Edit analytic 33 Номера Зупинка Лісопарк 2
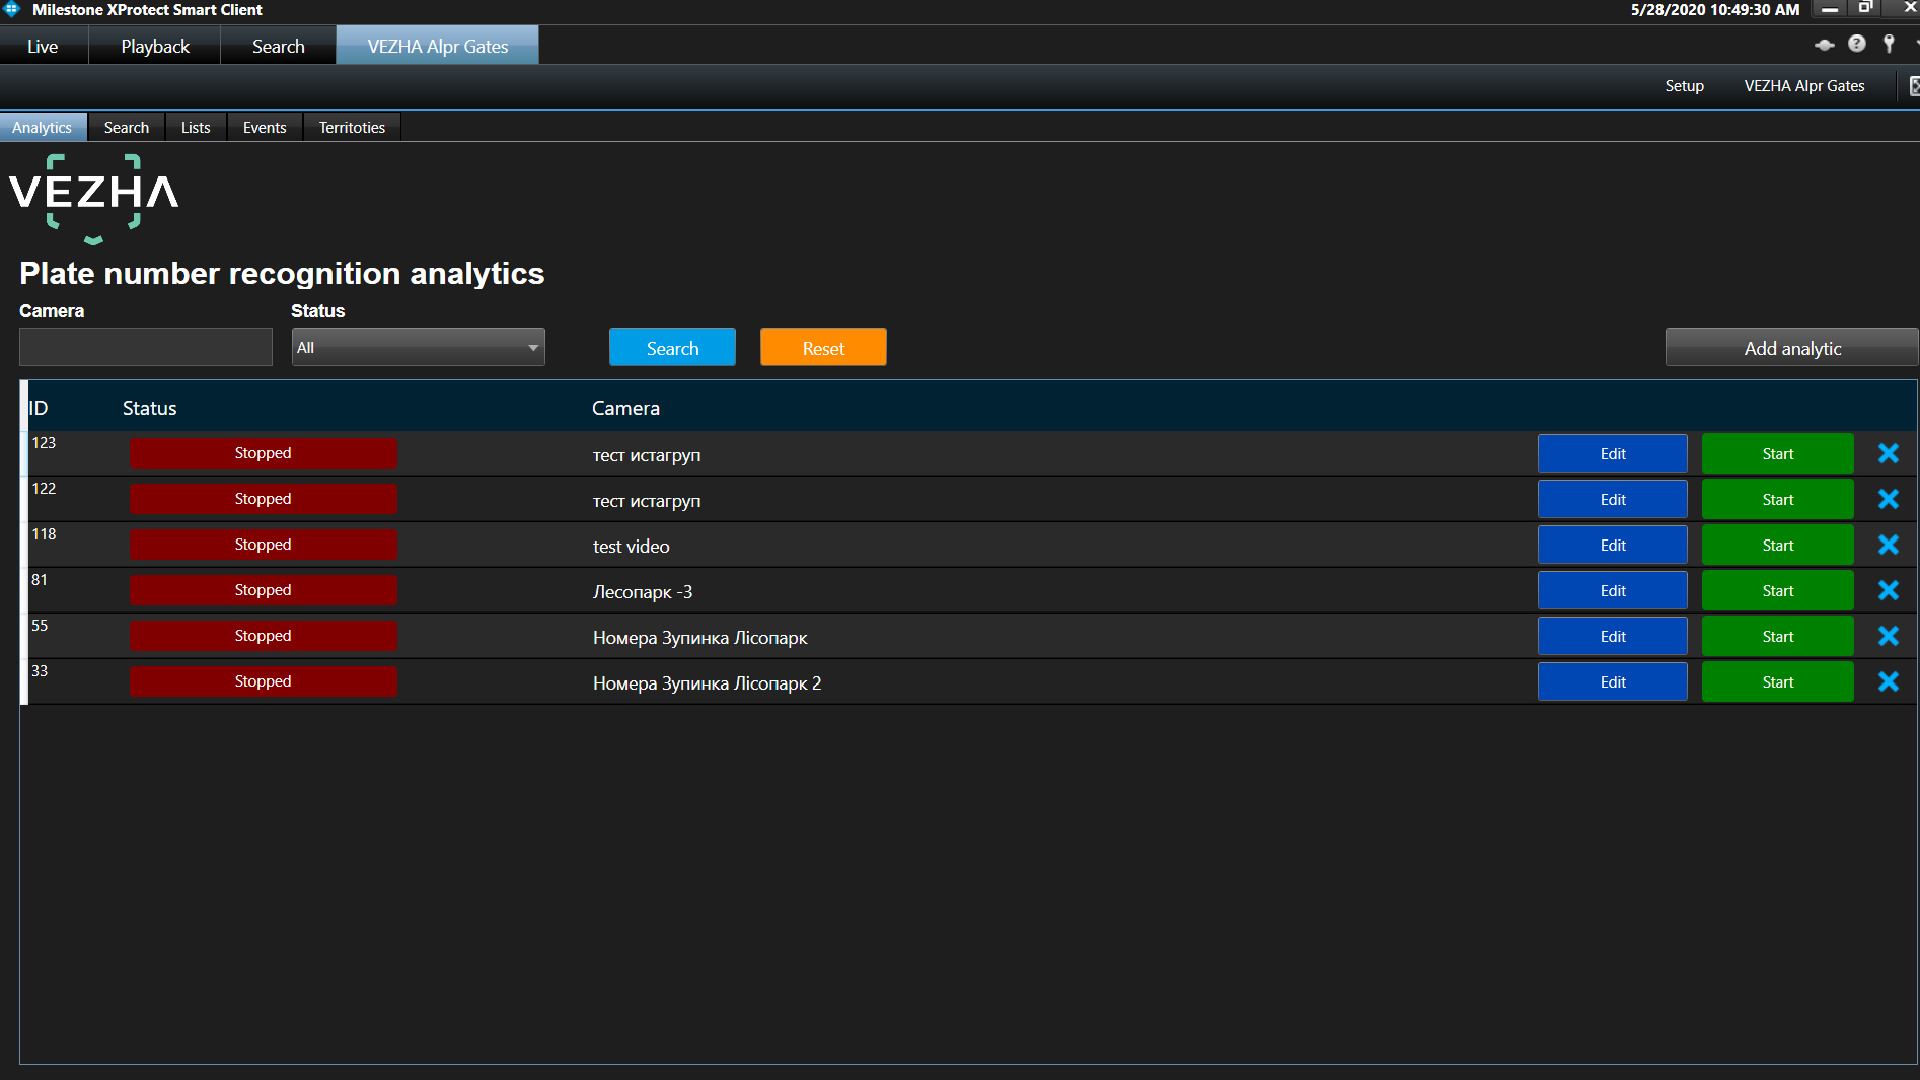Image resolution: width=1920 pixels, height=1080 pixels. 1613,682
